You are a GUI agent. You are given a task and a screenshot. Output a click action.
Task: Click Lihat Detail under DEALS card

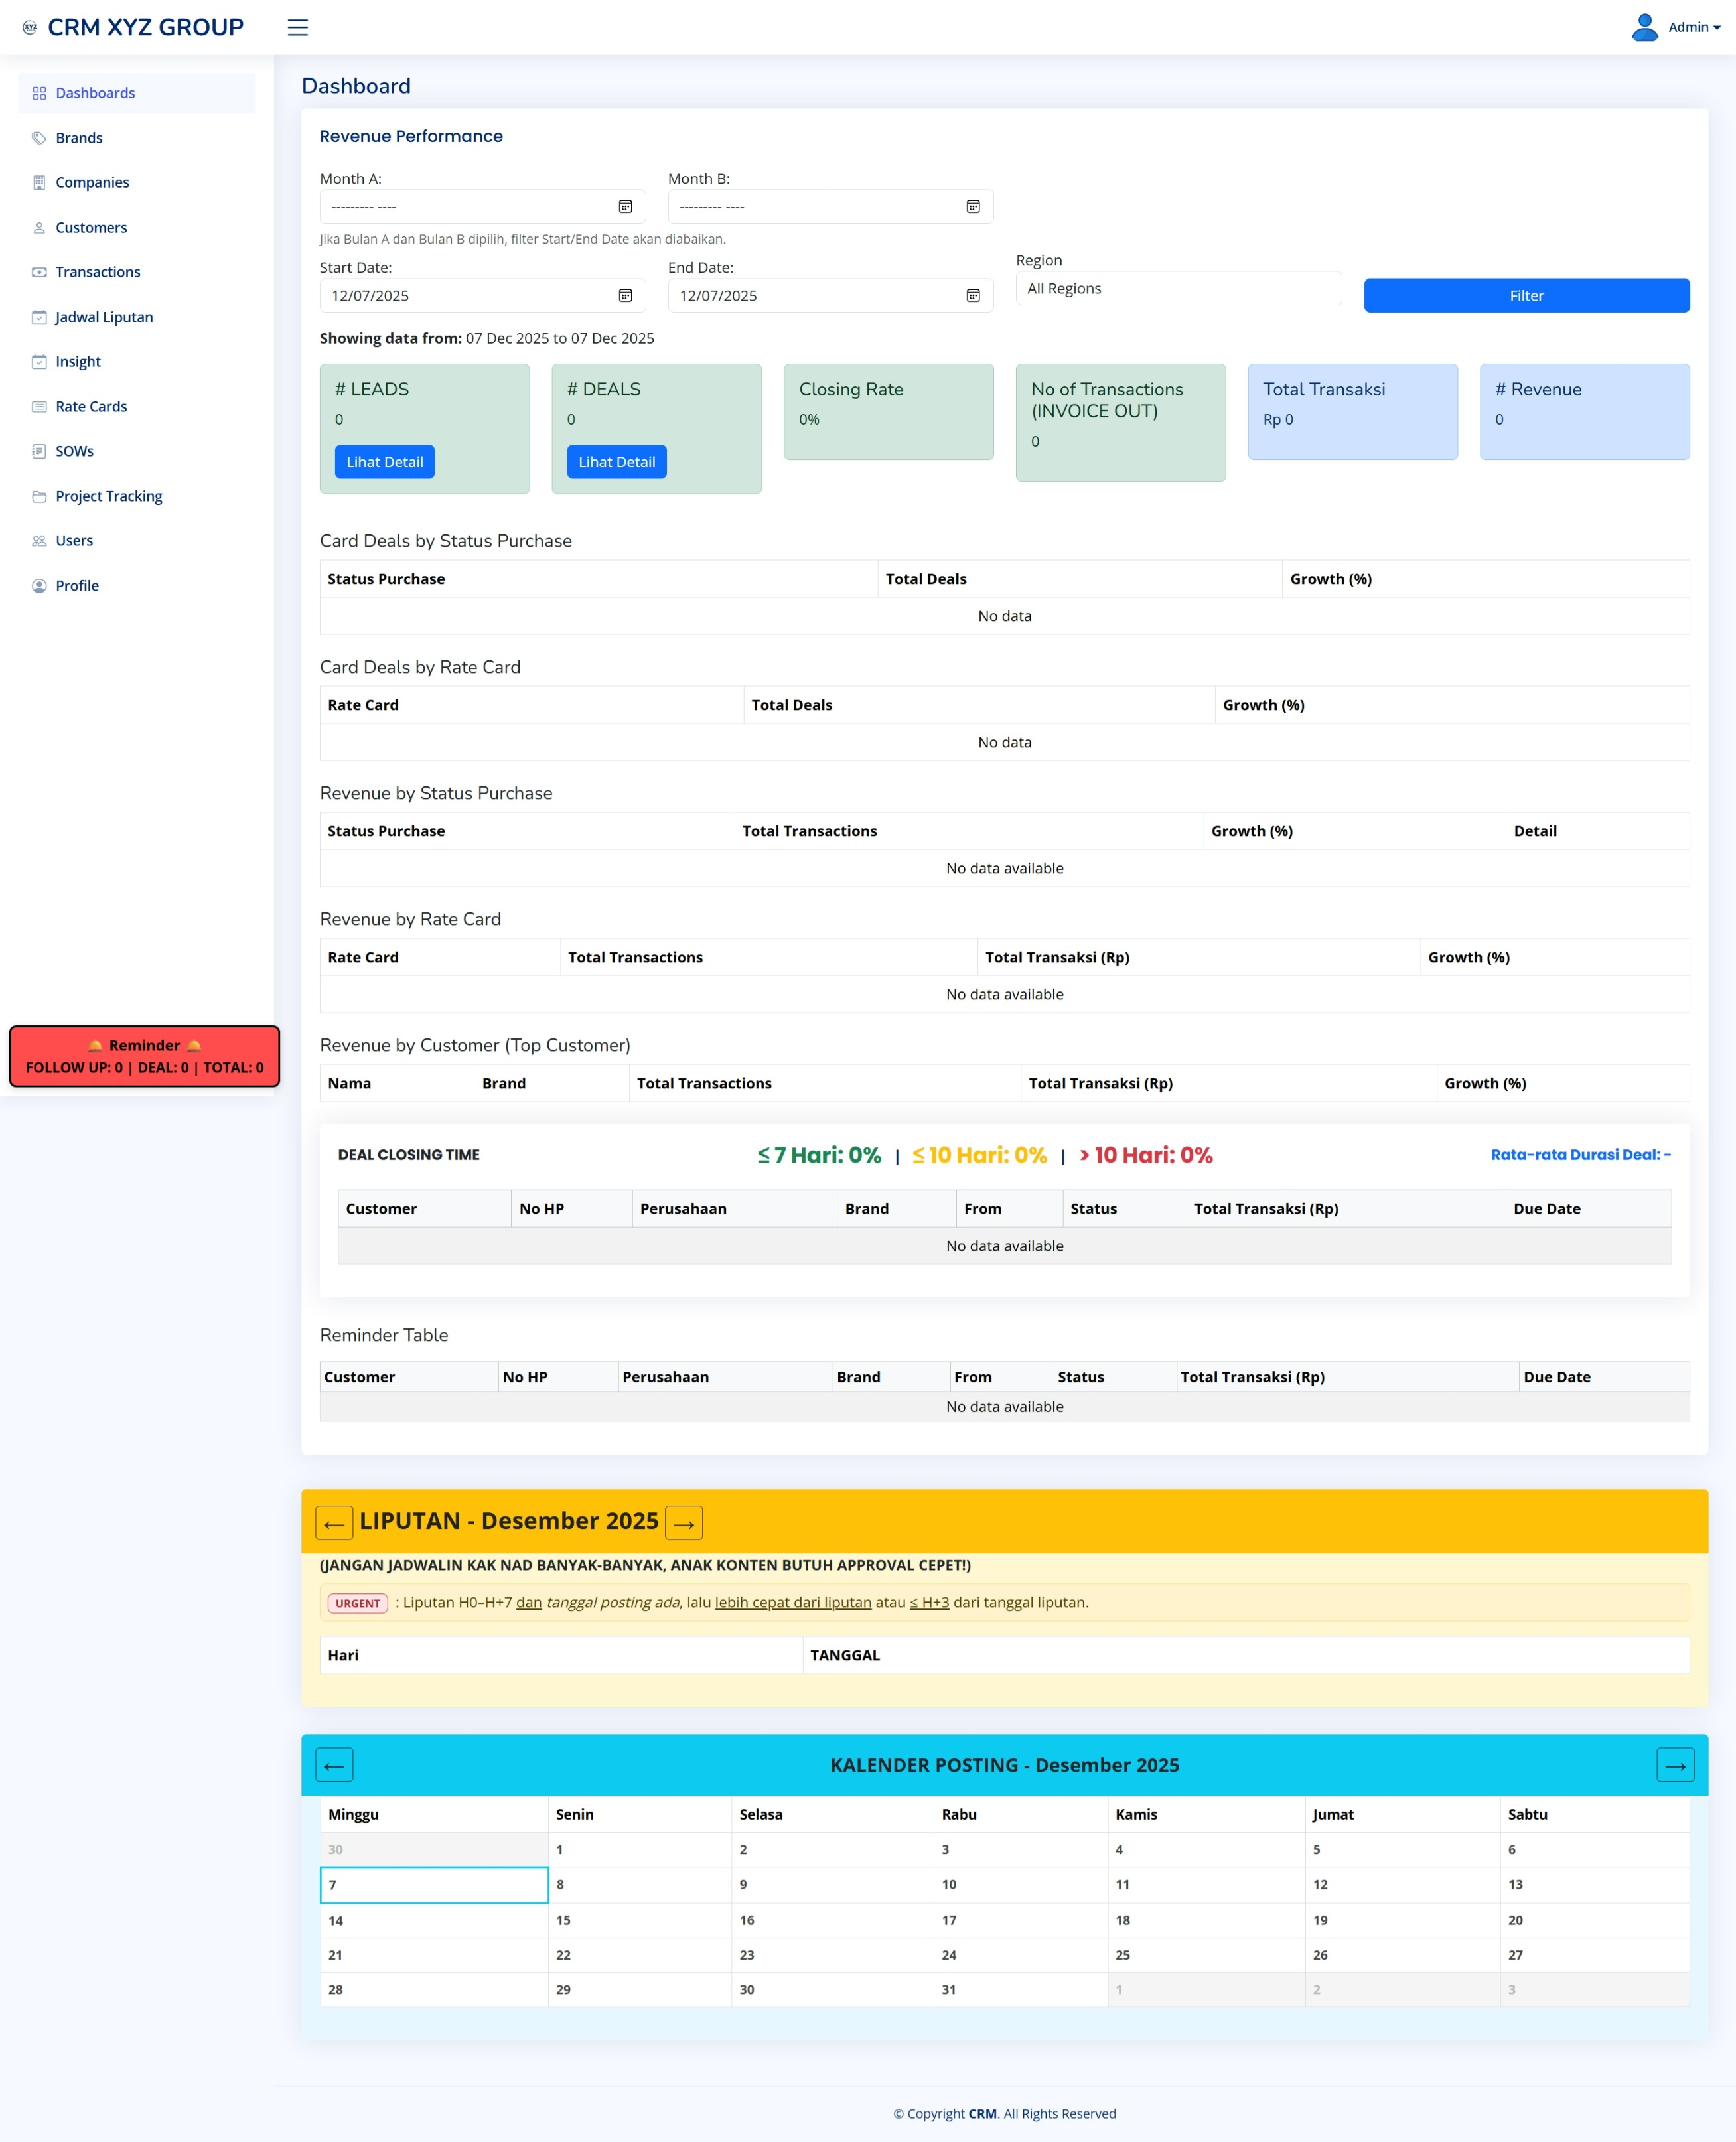[x=616, y=462]
